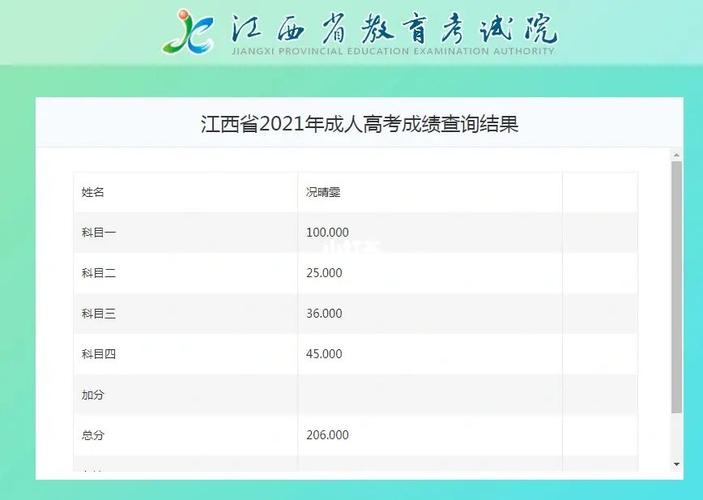The height and width of the screenshot is (500, 703).
Task: Click the 加分 label
Action: click(x=93, y=395)
